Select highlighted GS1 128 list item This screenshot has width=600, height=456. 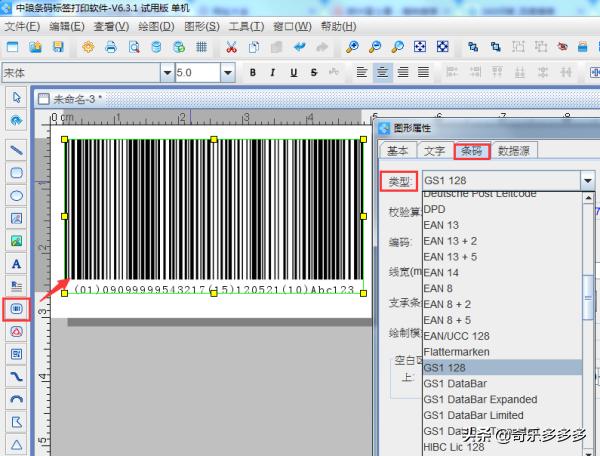click(502, 368)
